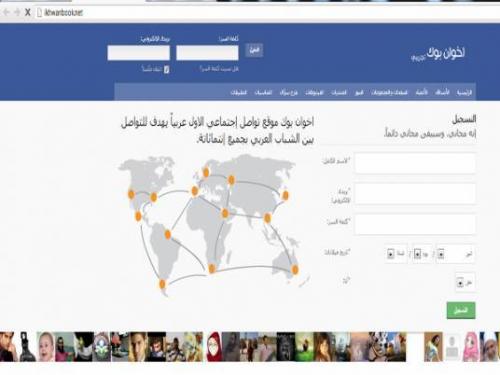This screenshot has height=375, width=500.
Task: Open the birth year dropdown
Action: pyautogui.click(x=396, y=254)
